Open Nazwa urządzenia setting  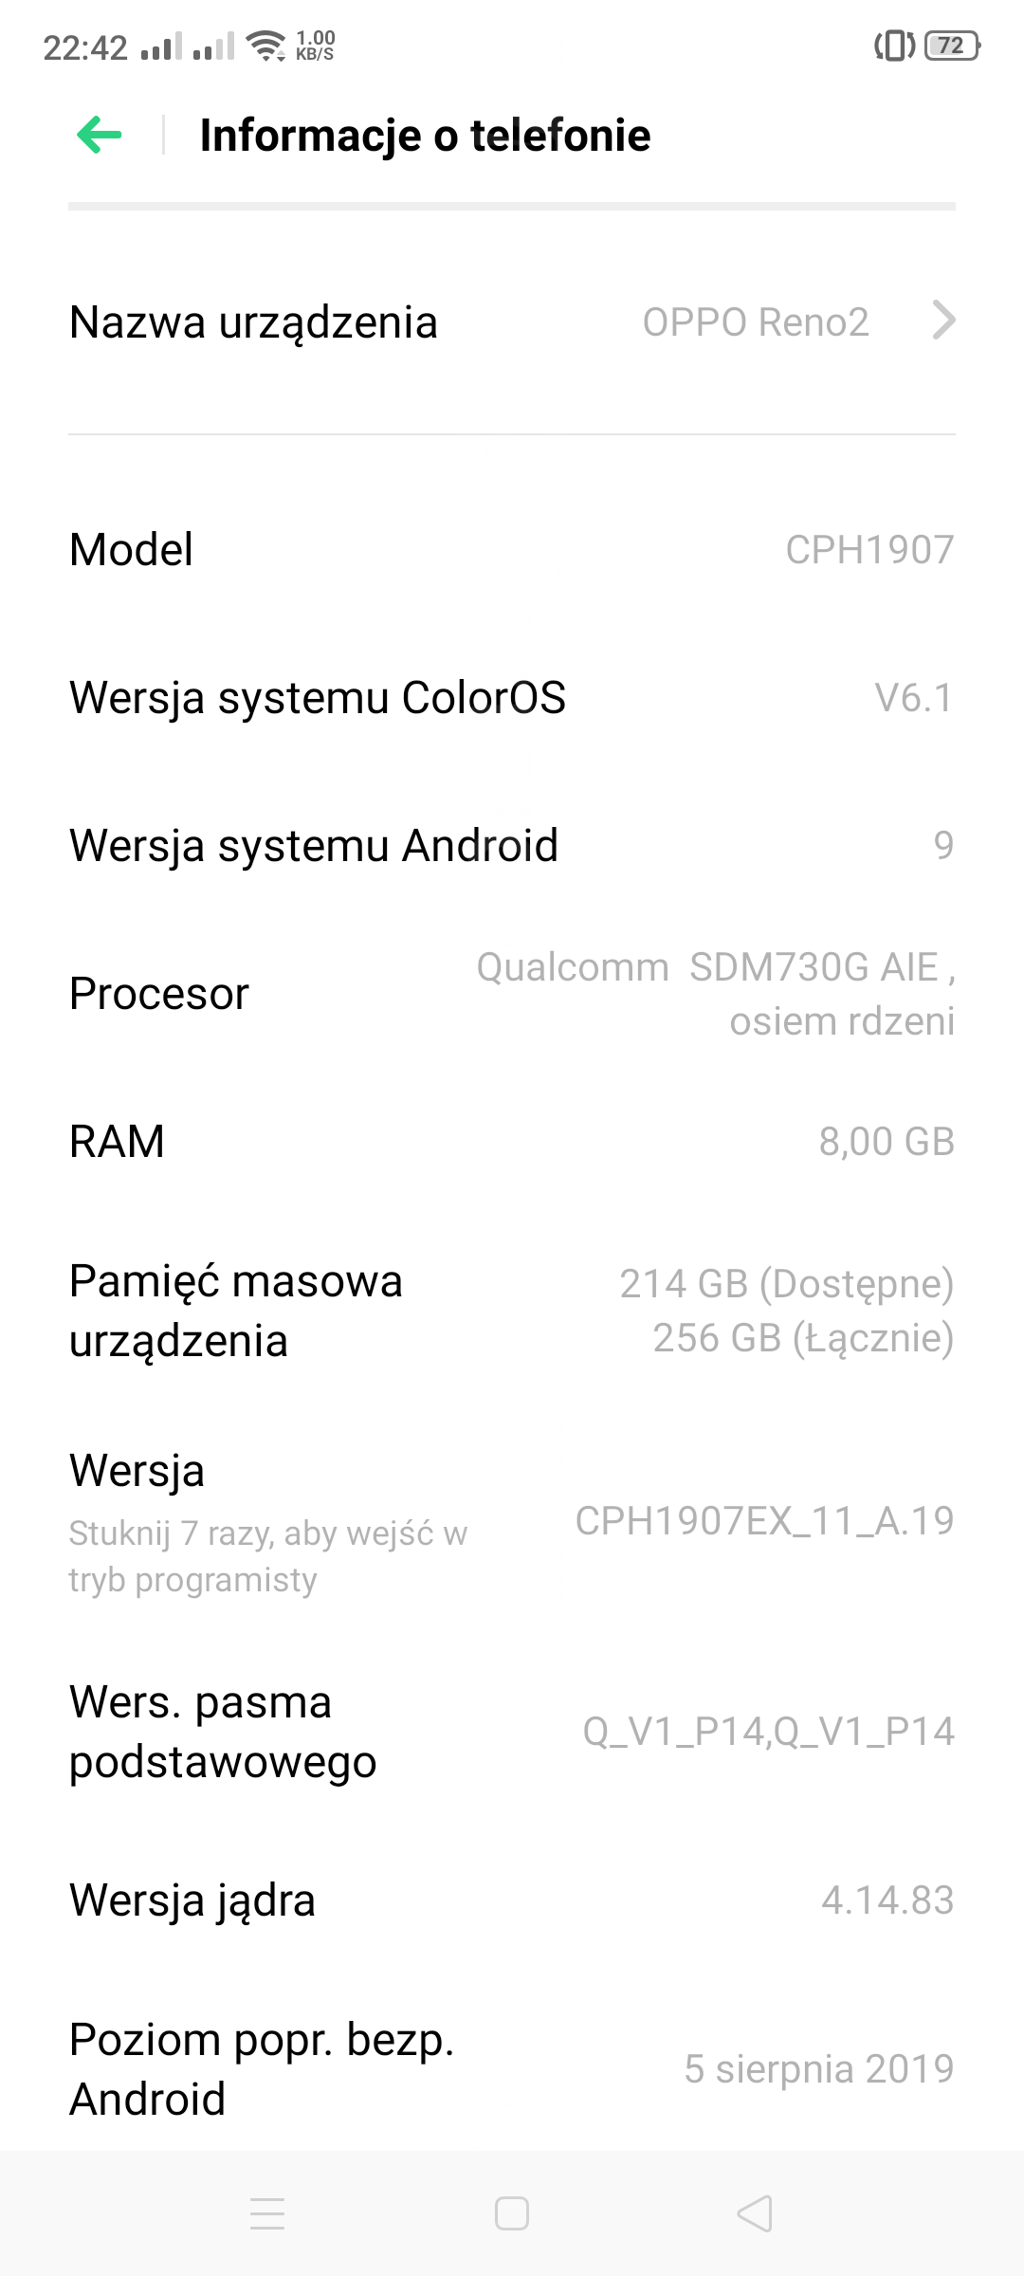512,322
